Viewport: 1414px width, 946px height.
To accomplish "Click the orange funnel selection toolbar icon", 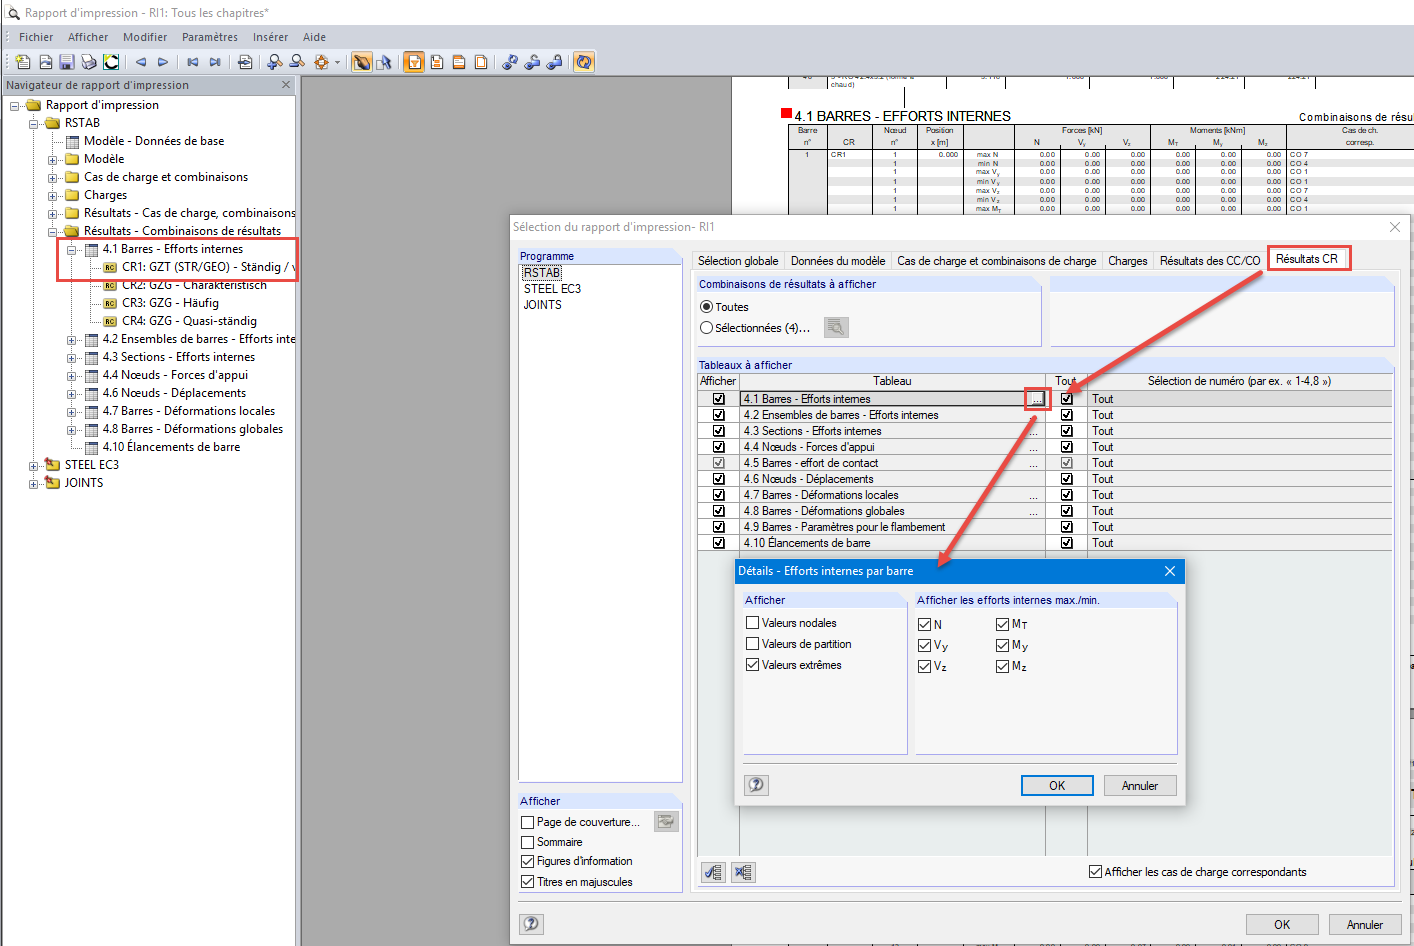I will tap(414, 62).
